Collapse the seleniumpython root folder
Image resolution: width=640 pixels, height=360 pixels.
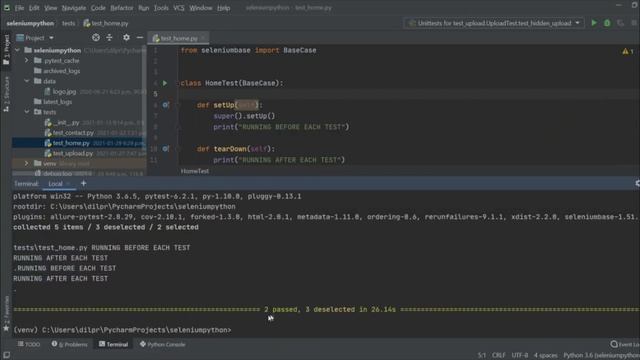tap(17, 50)
